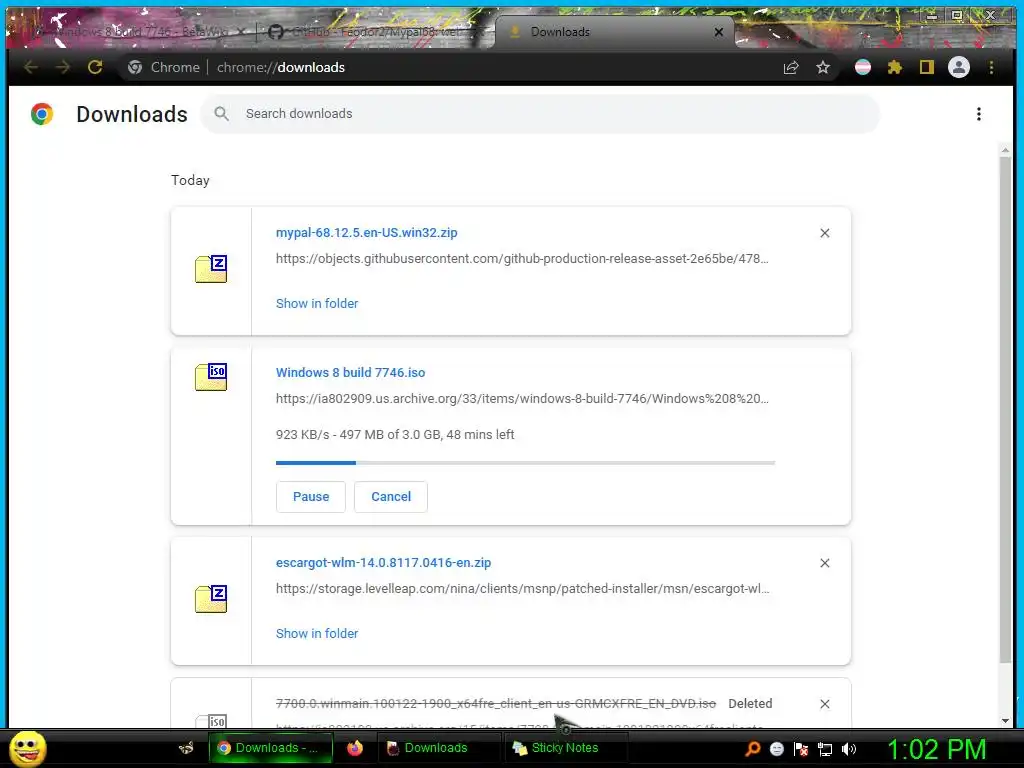Viewport: 1024px width, 768px height.
Task: Click the round face tray icon
Action: pyautogui.click(x=776, y=749)
